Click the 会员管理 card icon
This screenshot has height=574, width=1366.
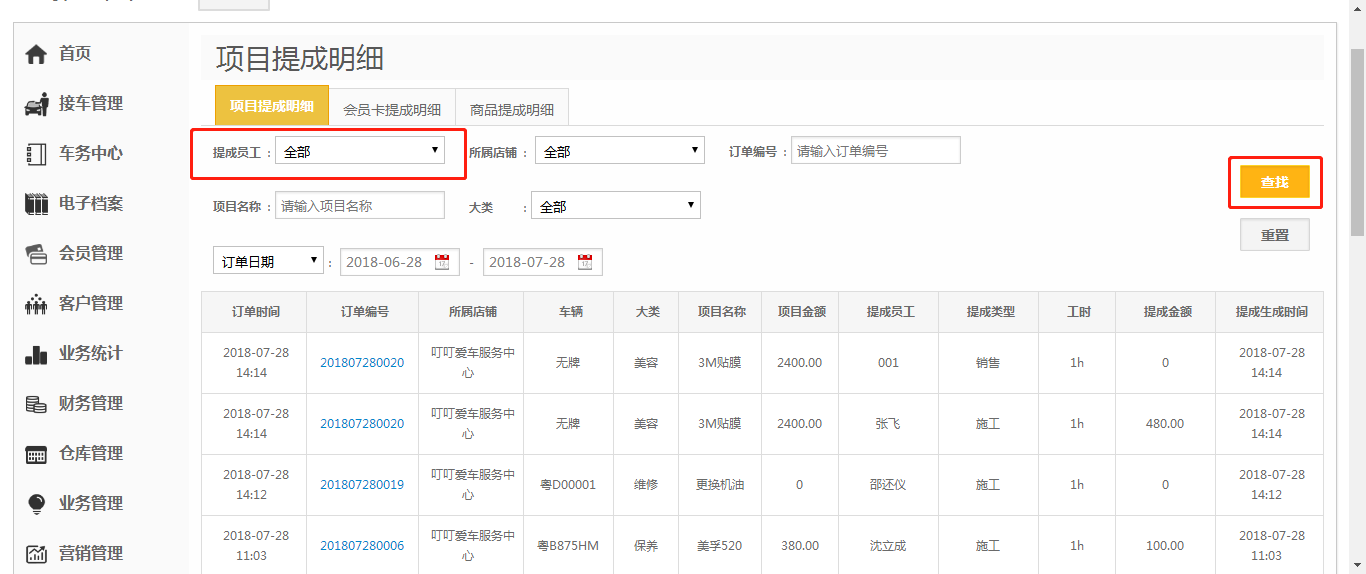pyautogui.click(x=36, y=254)
